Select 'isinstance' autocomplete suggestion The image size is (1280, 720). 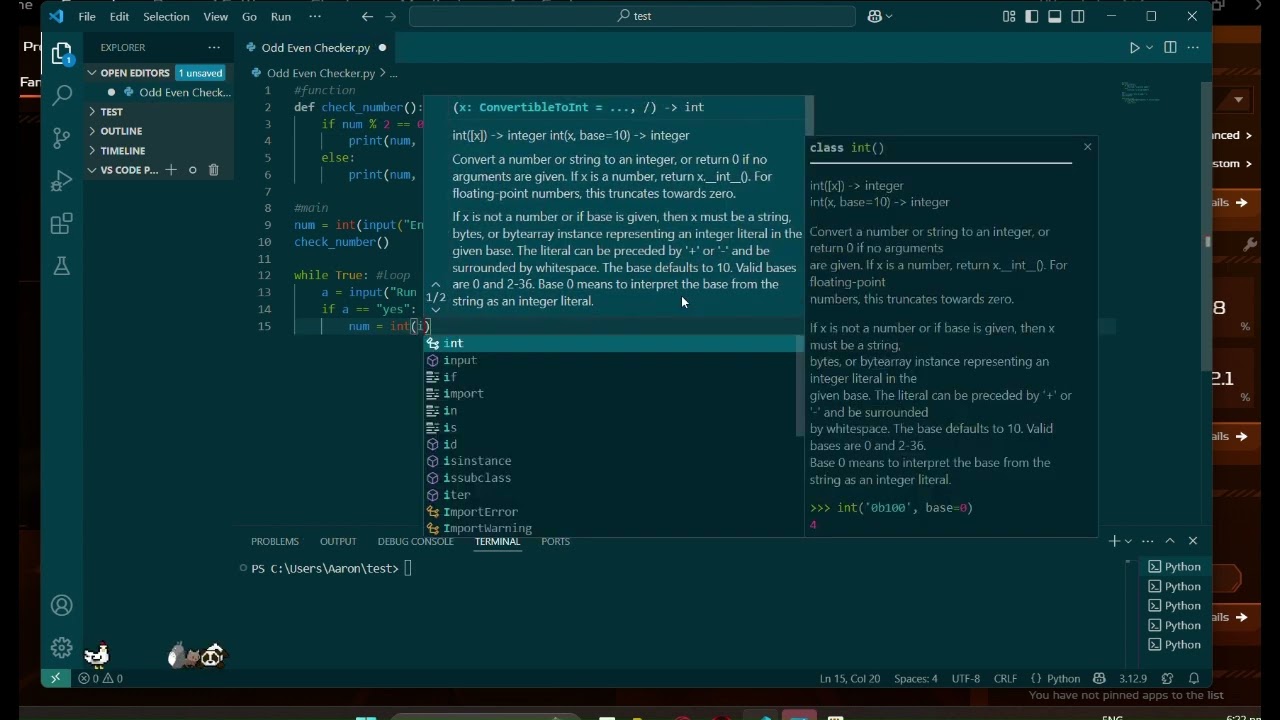tap(613, 461)
